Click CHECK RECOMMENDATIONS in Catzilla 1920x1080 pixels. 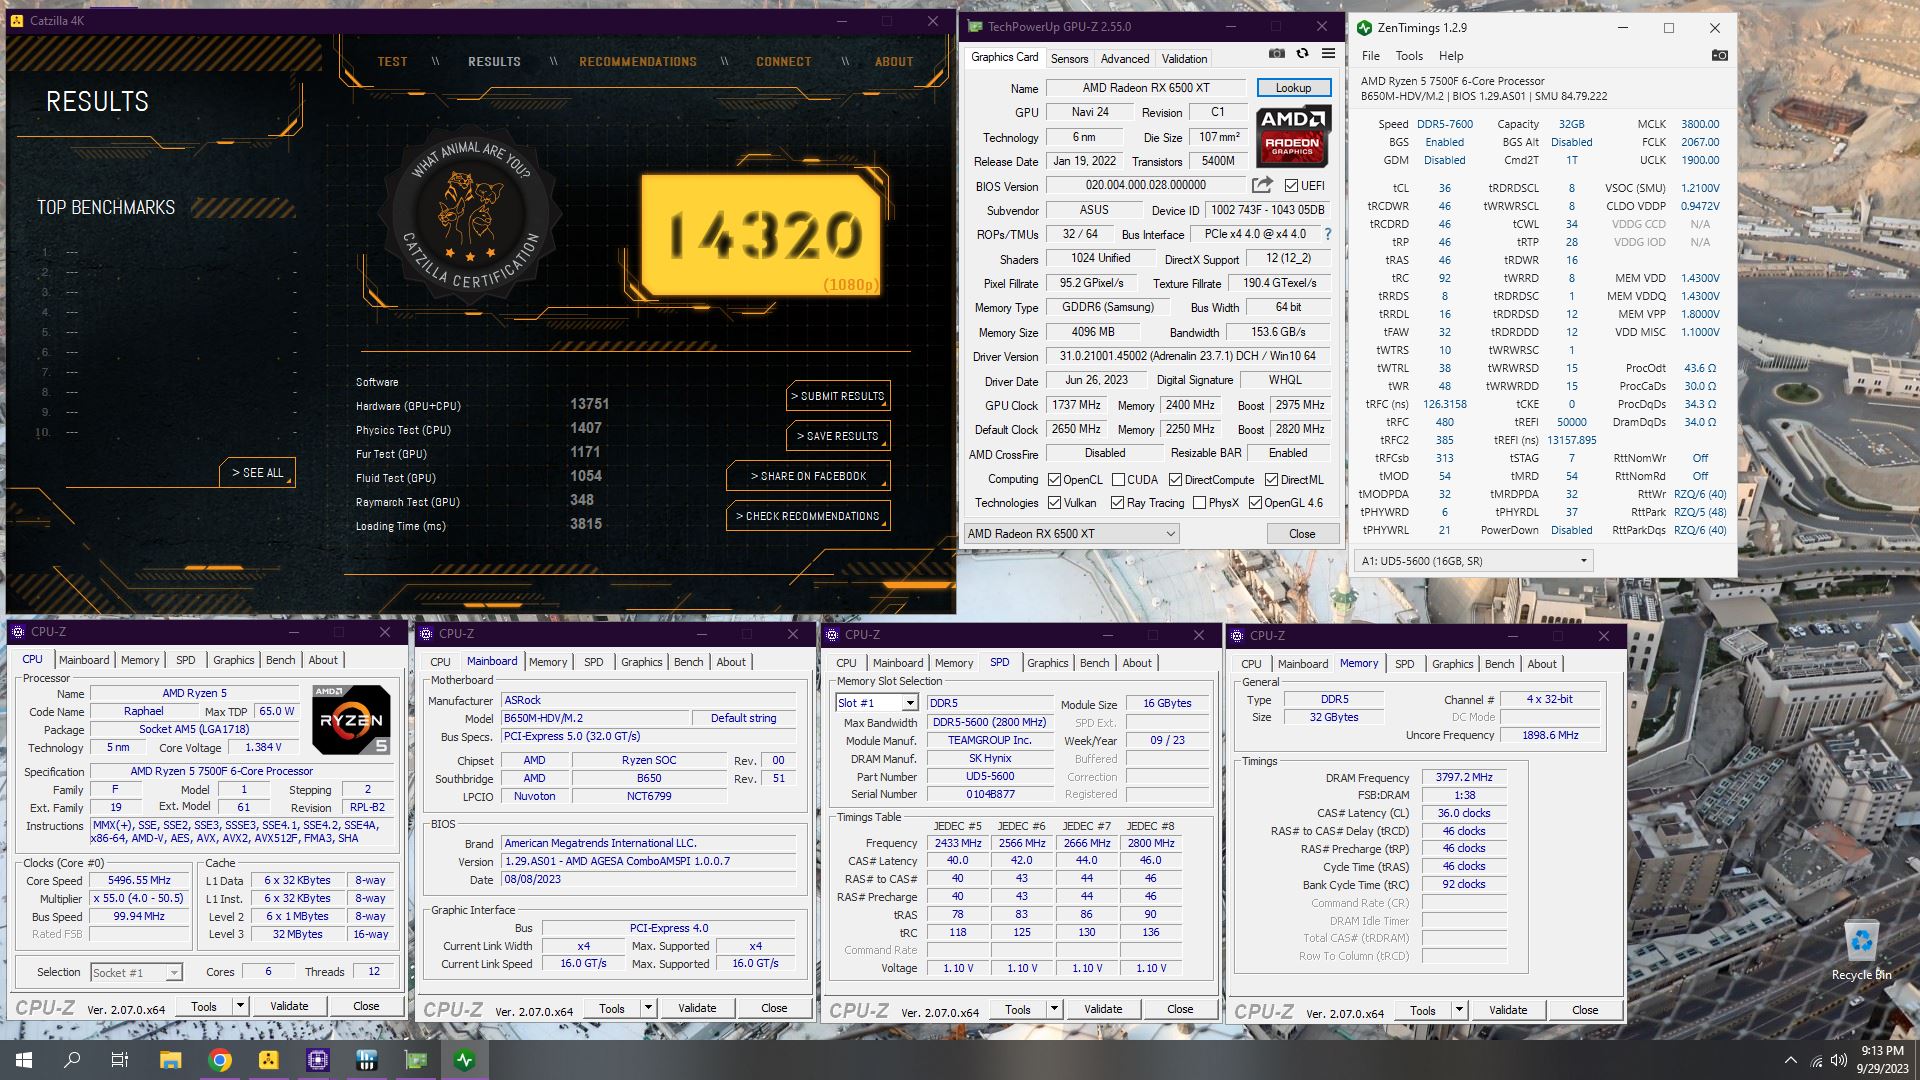[808, 516]
